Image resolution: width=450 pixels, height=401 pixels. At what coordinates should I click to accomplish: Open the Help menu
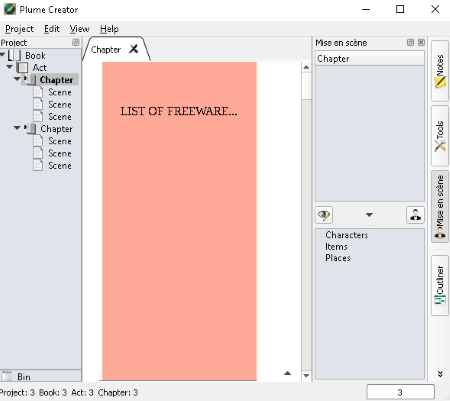click(109, 29)
